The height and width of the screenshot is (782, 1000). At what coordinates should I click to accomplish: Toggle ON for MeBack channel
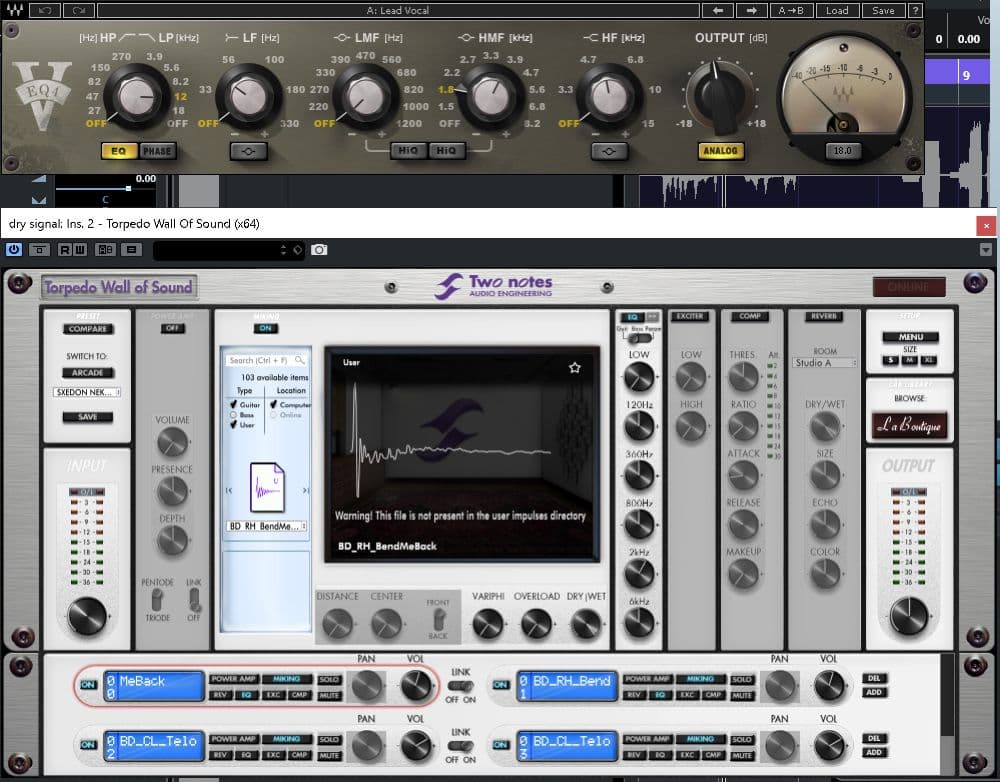coord(88,684)
